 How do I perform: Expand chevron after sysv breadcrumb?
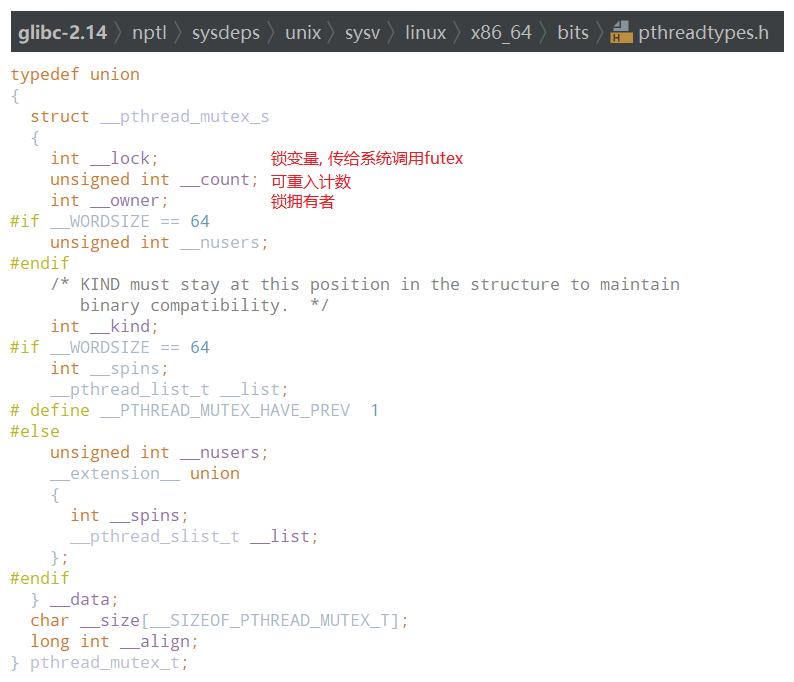point(391,32)
